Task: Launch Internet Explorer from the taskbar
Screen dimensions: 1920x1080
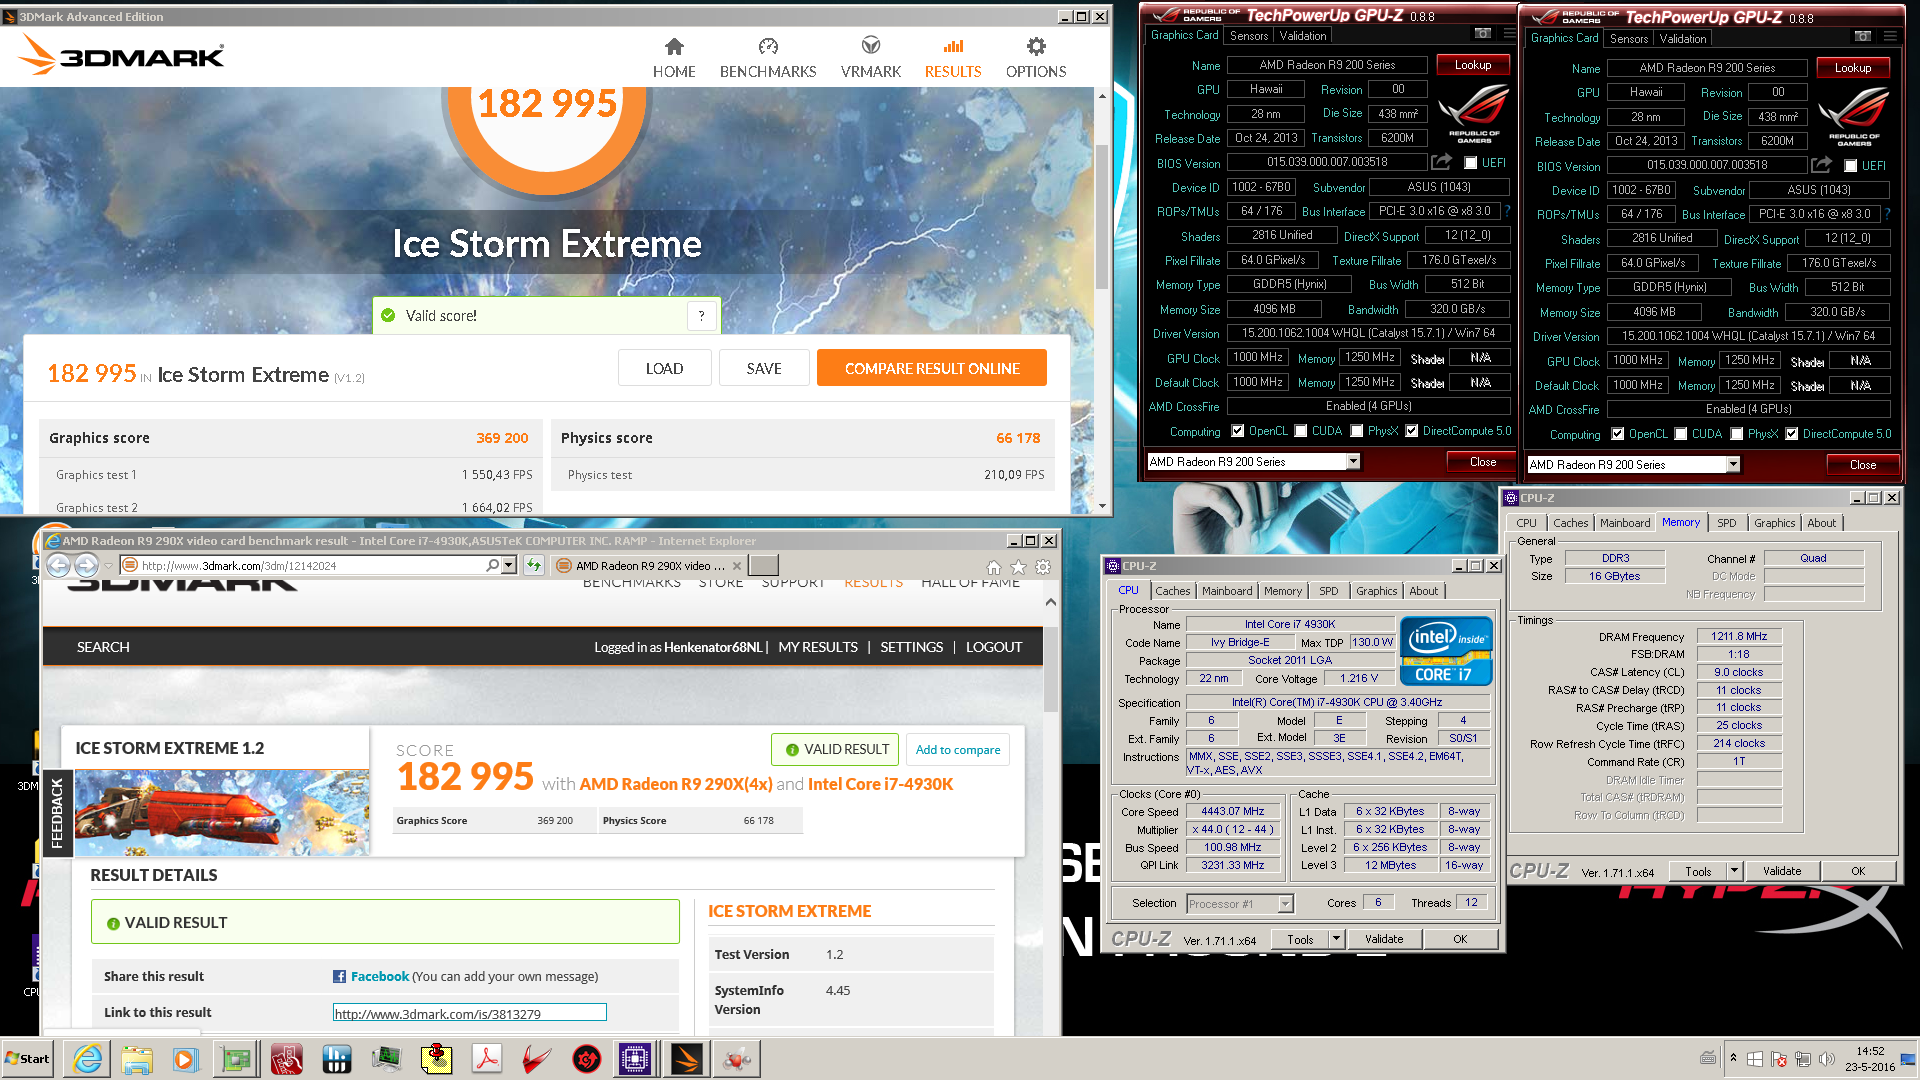Action: [x=88, y=1059]
